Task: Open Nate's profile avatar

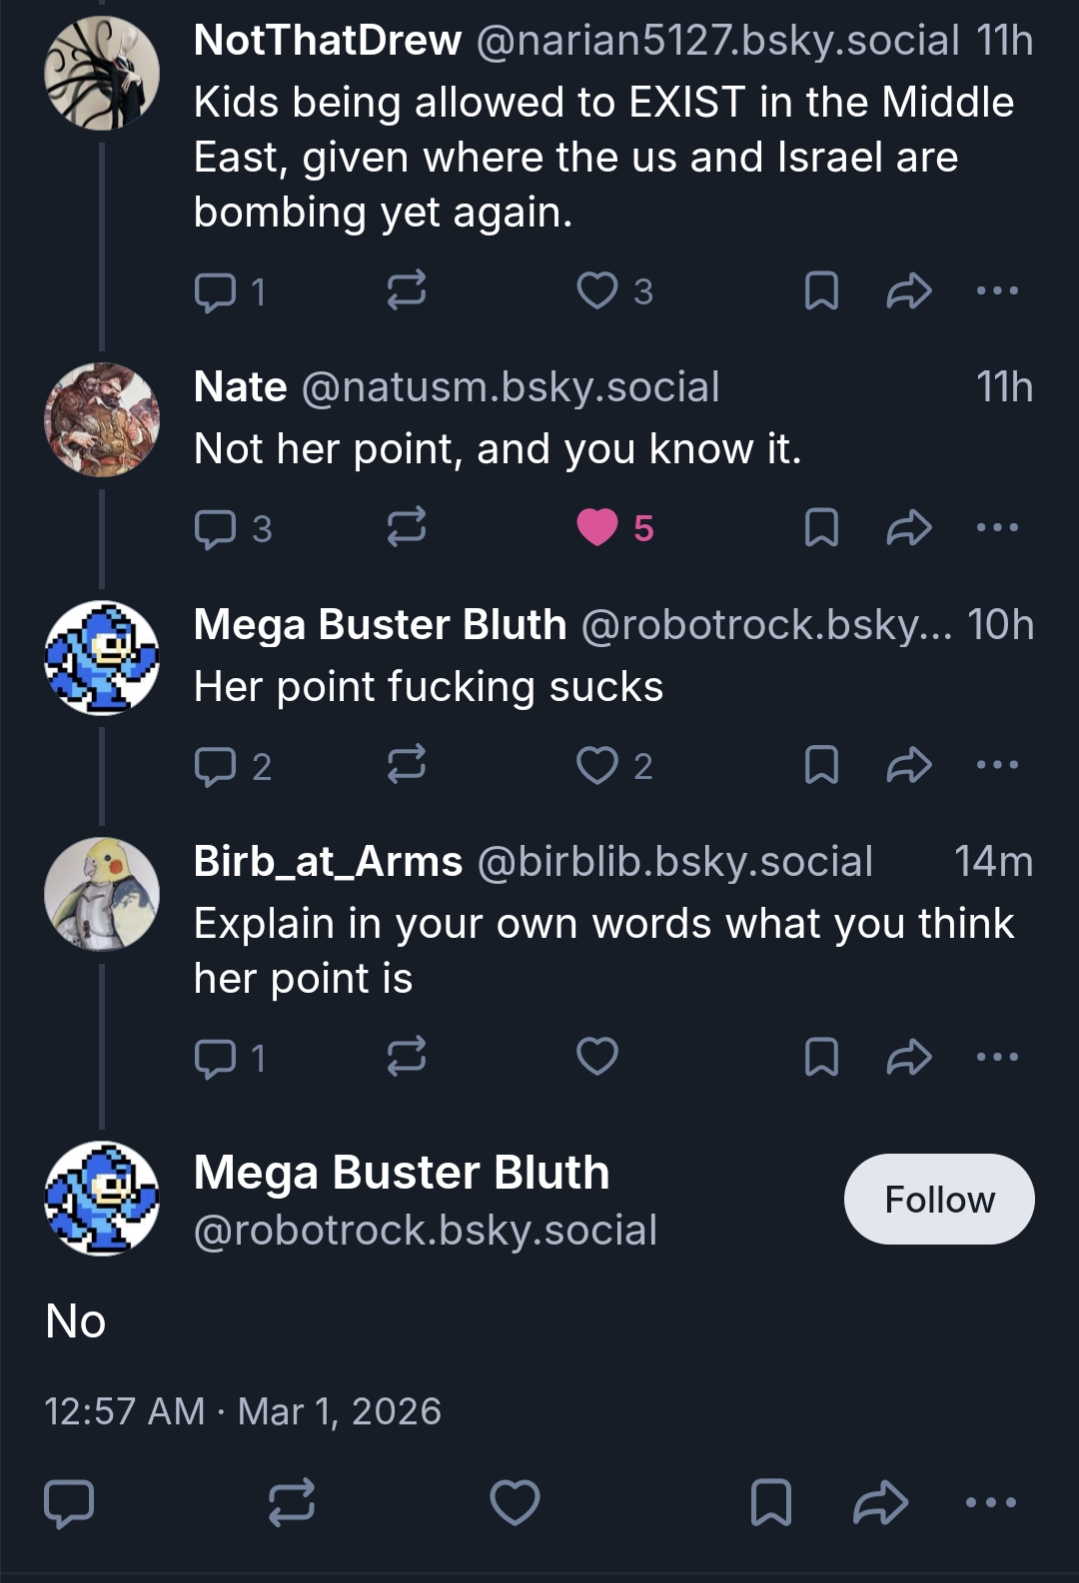Action: (102, 420)
